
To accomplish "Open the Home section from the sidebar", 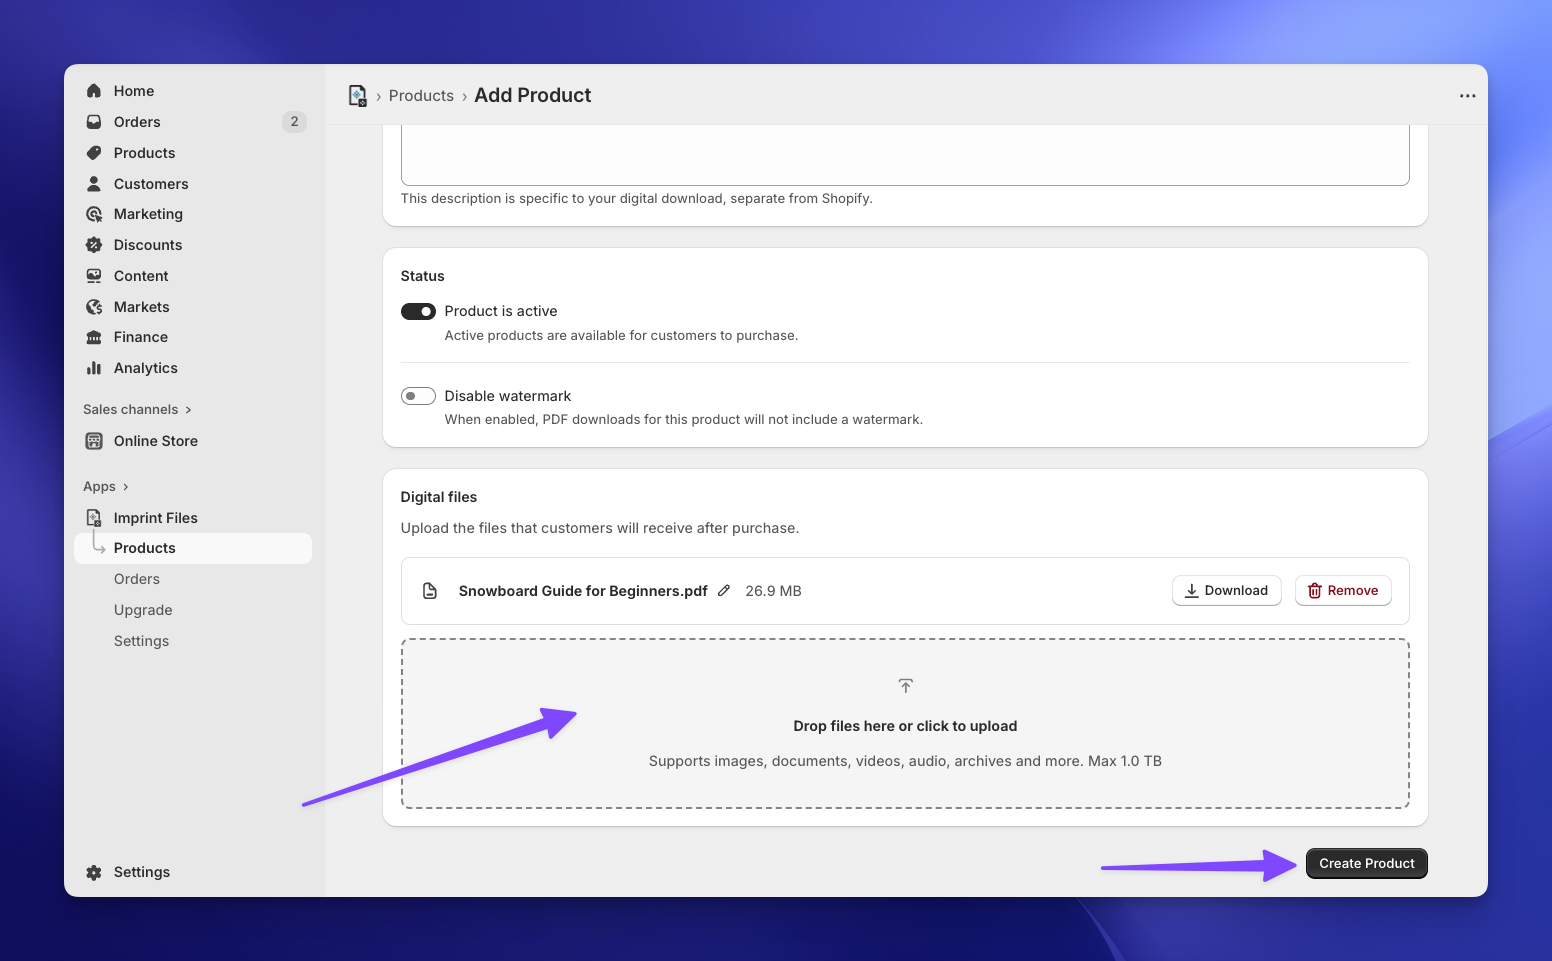I will pos(133,90).
